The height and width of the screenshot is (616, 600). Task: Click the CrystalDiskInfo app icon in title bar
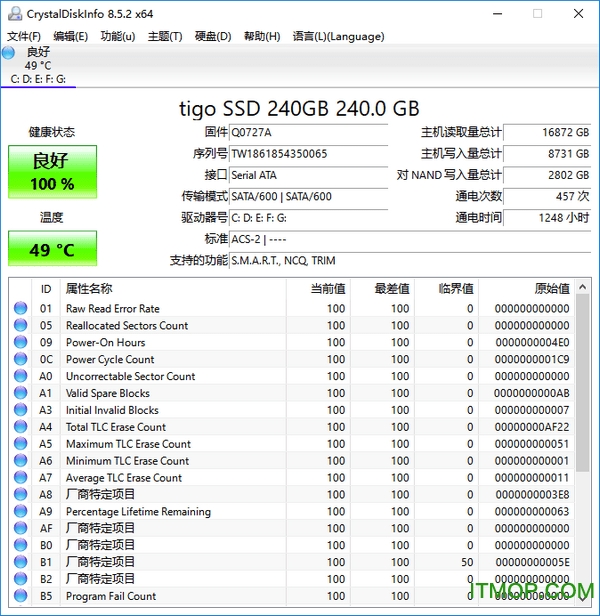[x=15, y=14]
